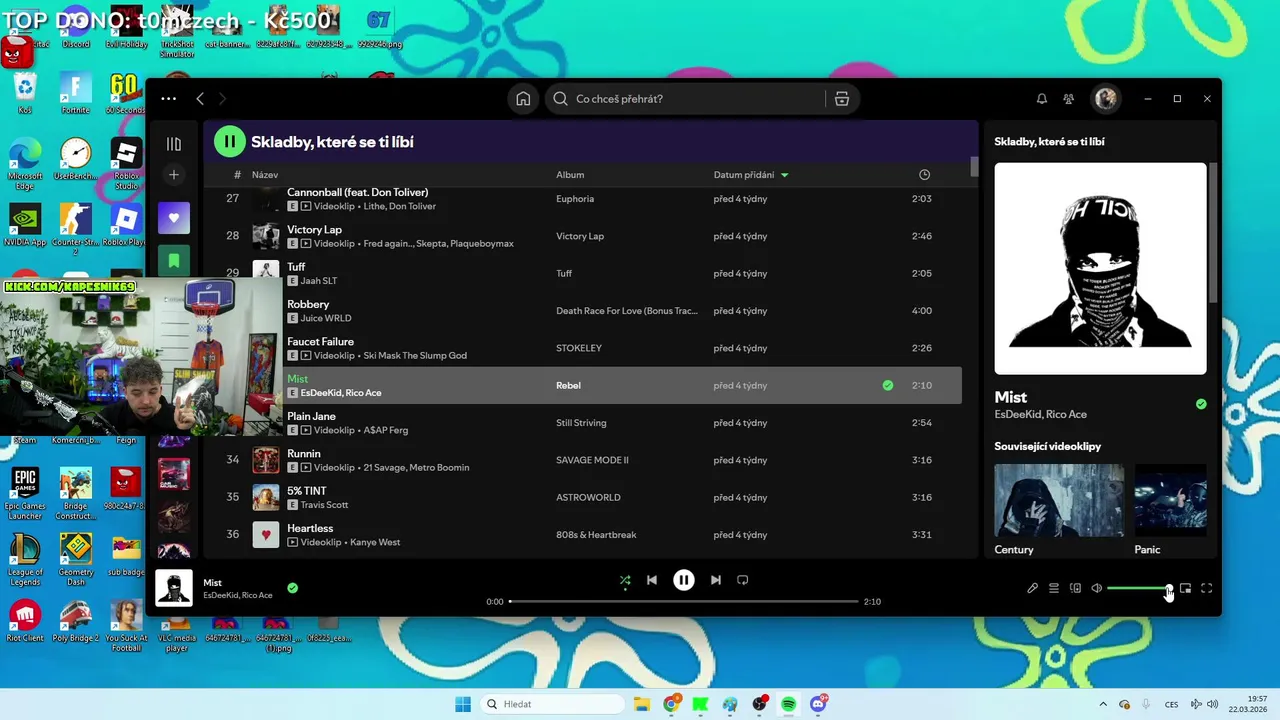Image resolution: width=1280 pixels, height=720 pixels.
Task: Enter full screen player view
Action: coord(1206,588)
